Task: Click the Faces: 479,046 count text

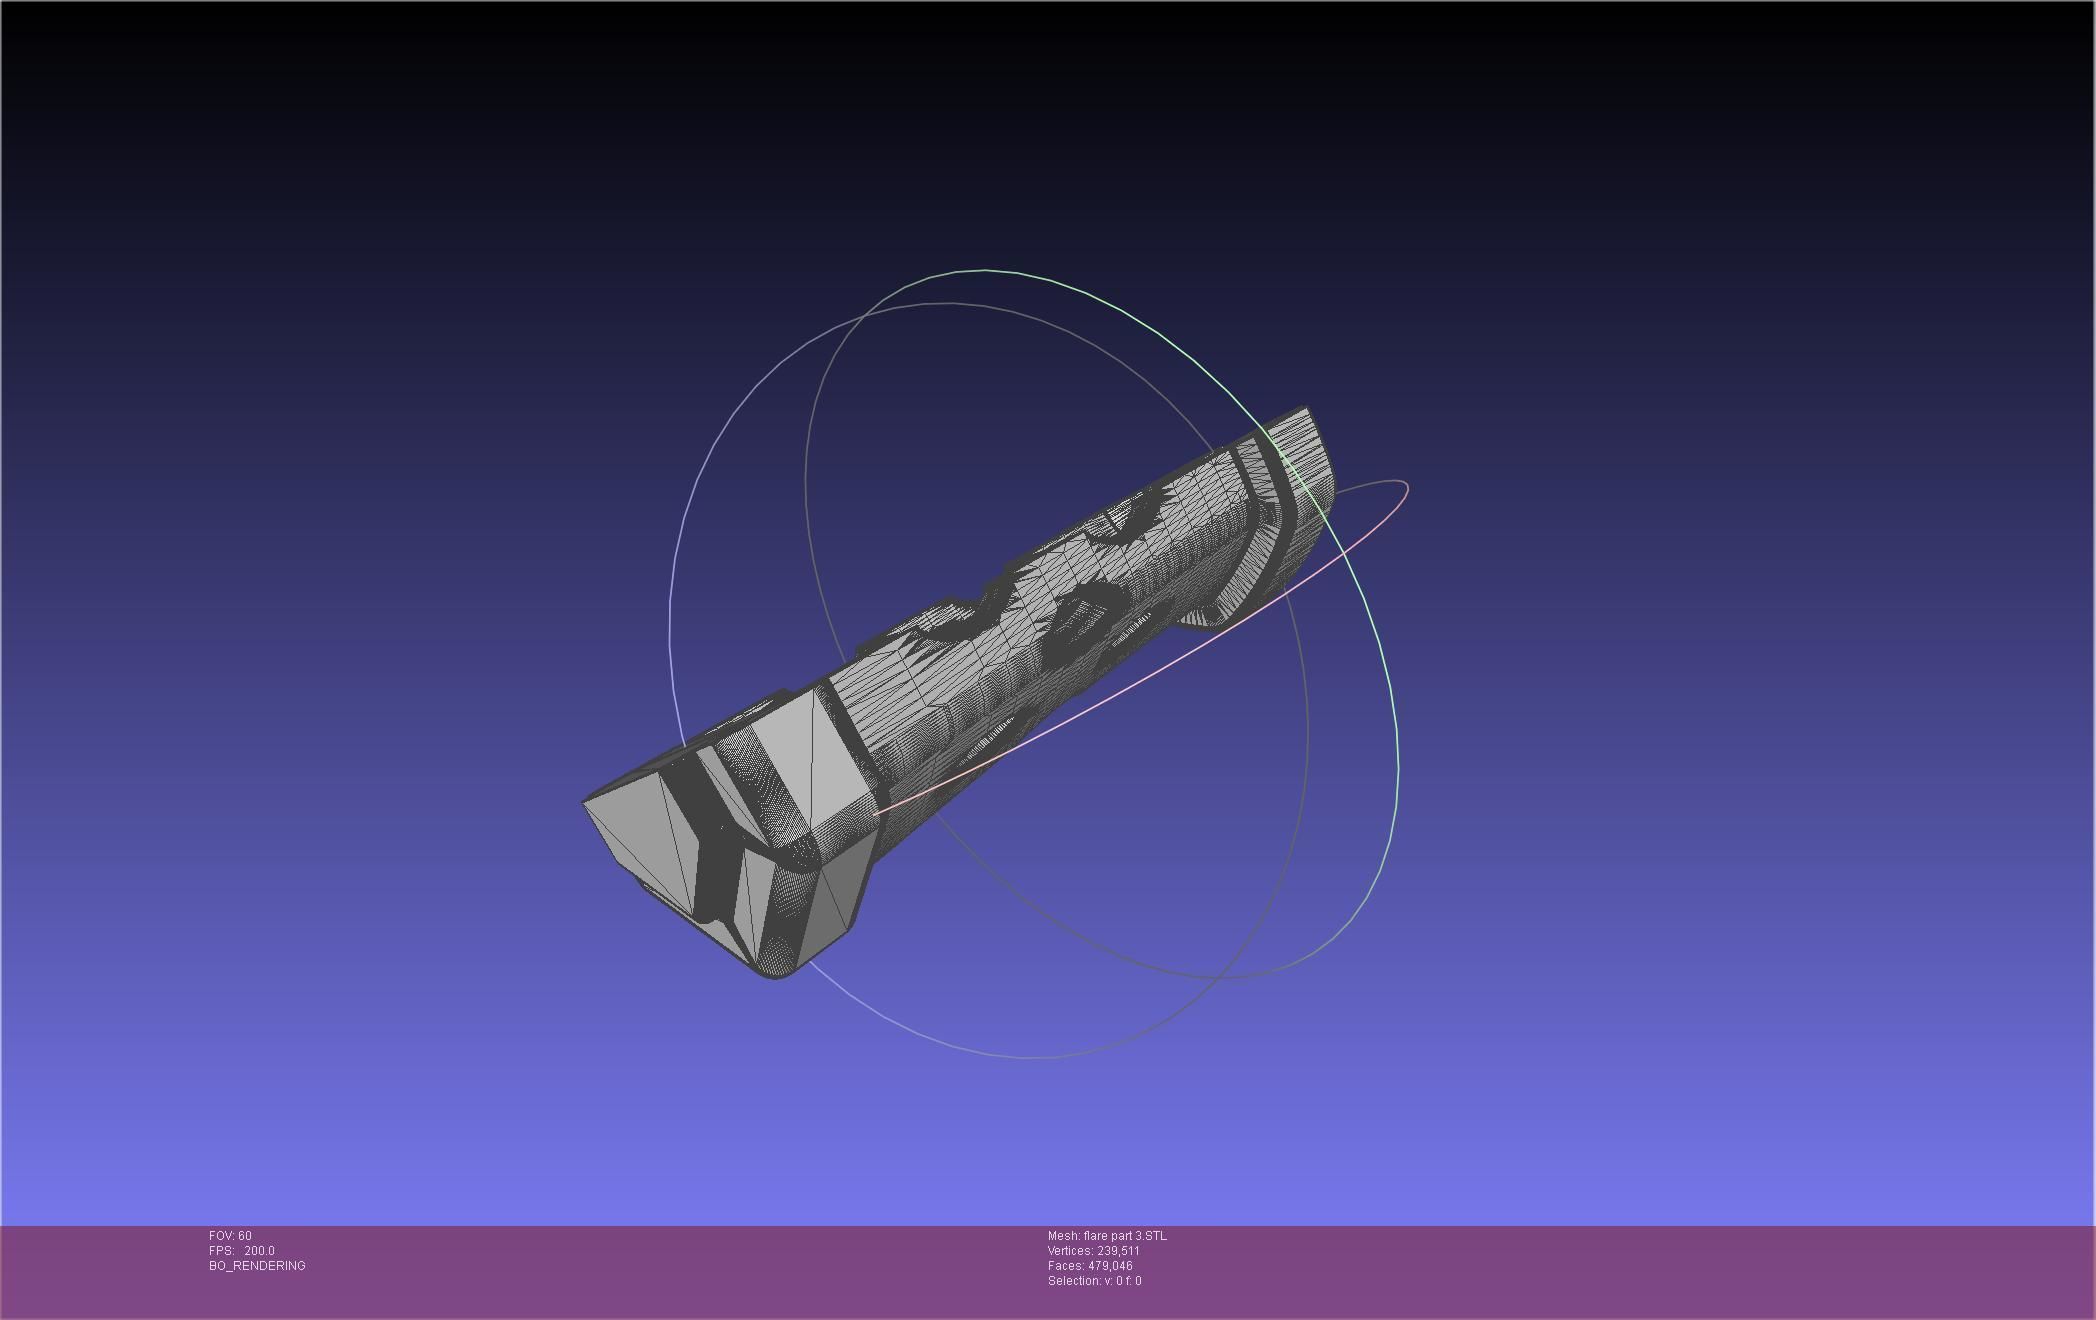Action: tap(1089, 1266)
